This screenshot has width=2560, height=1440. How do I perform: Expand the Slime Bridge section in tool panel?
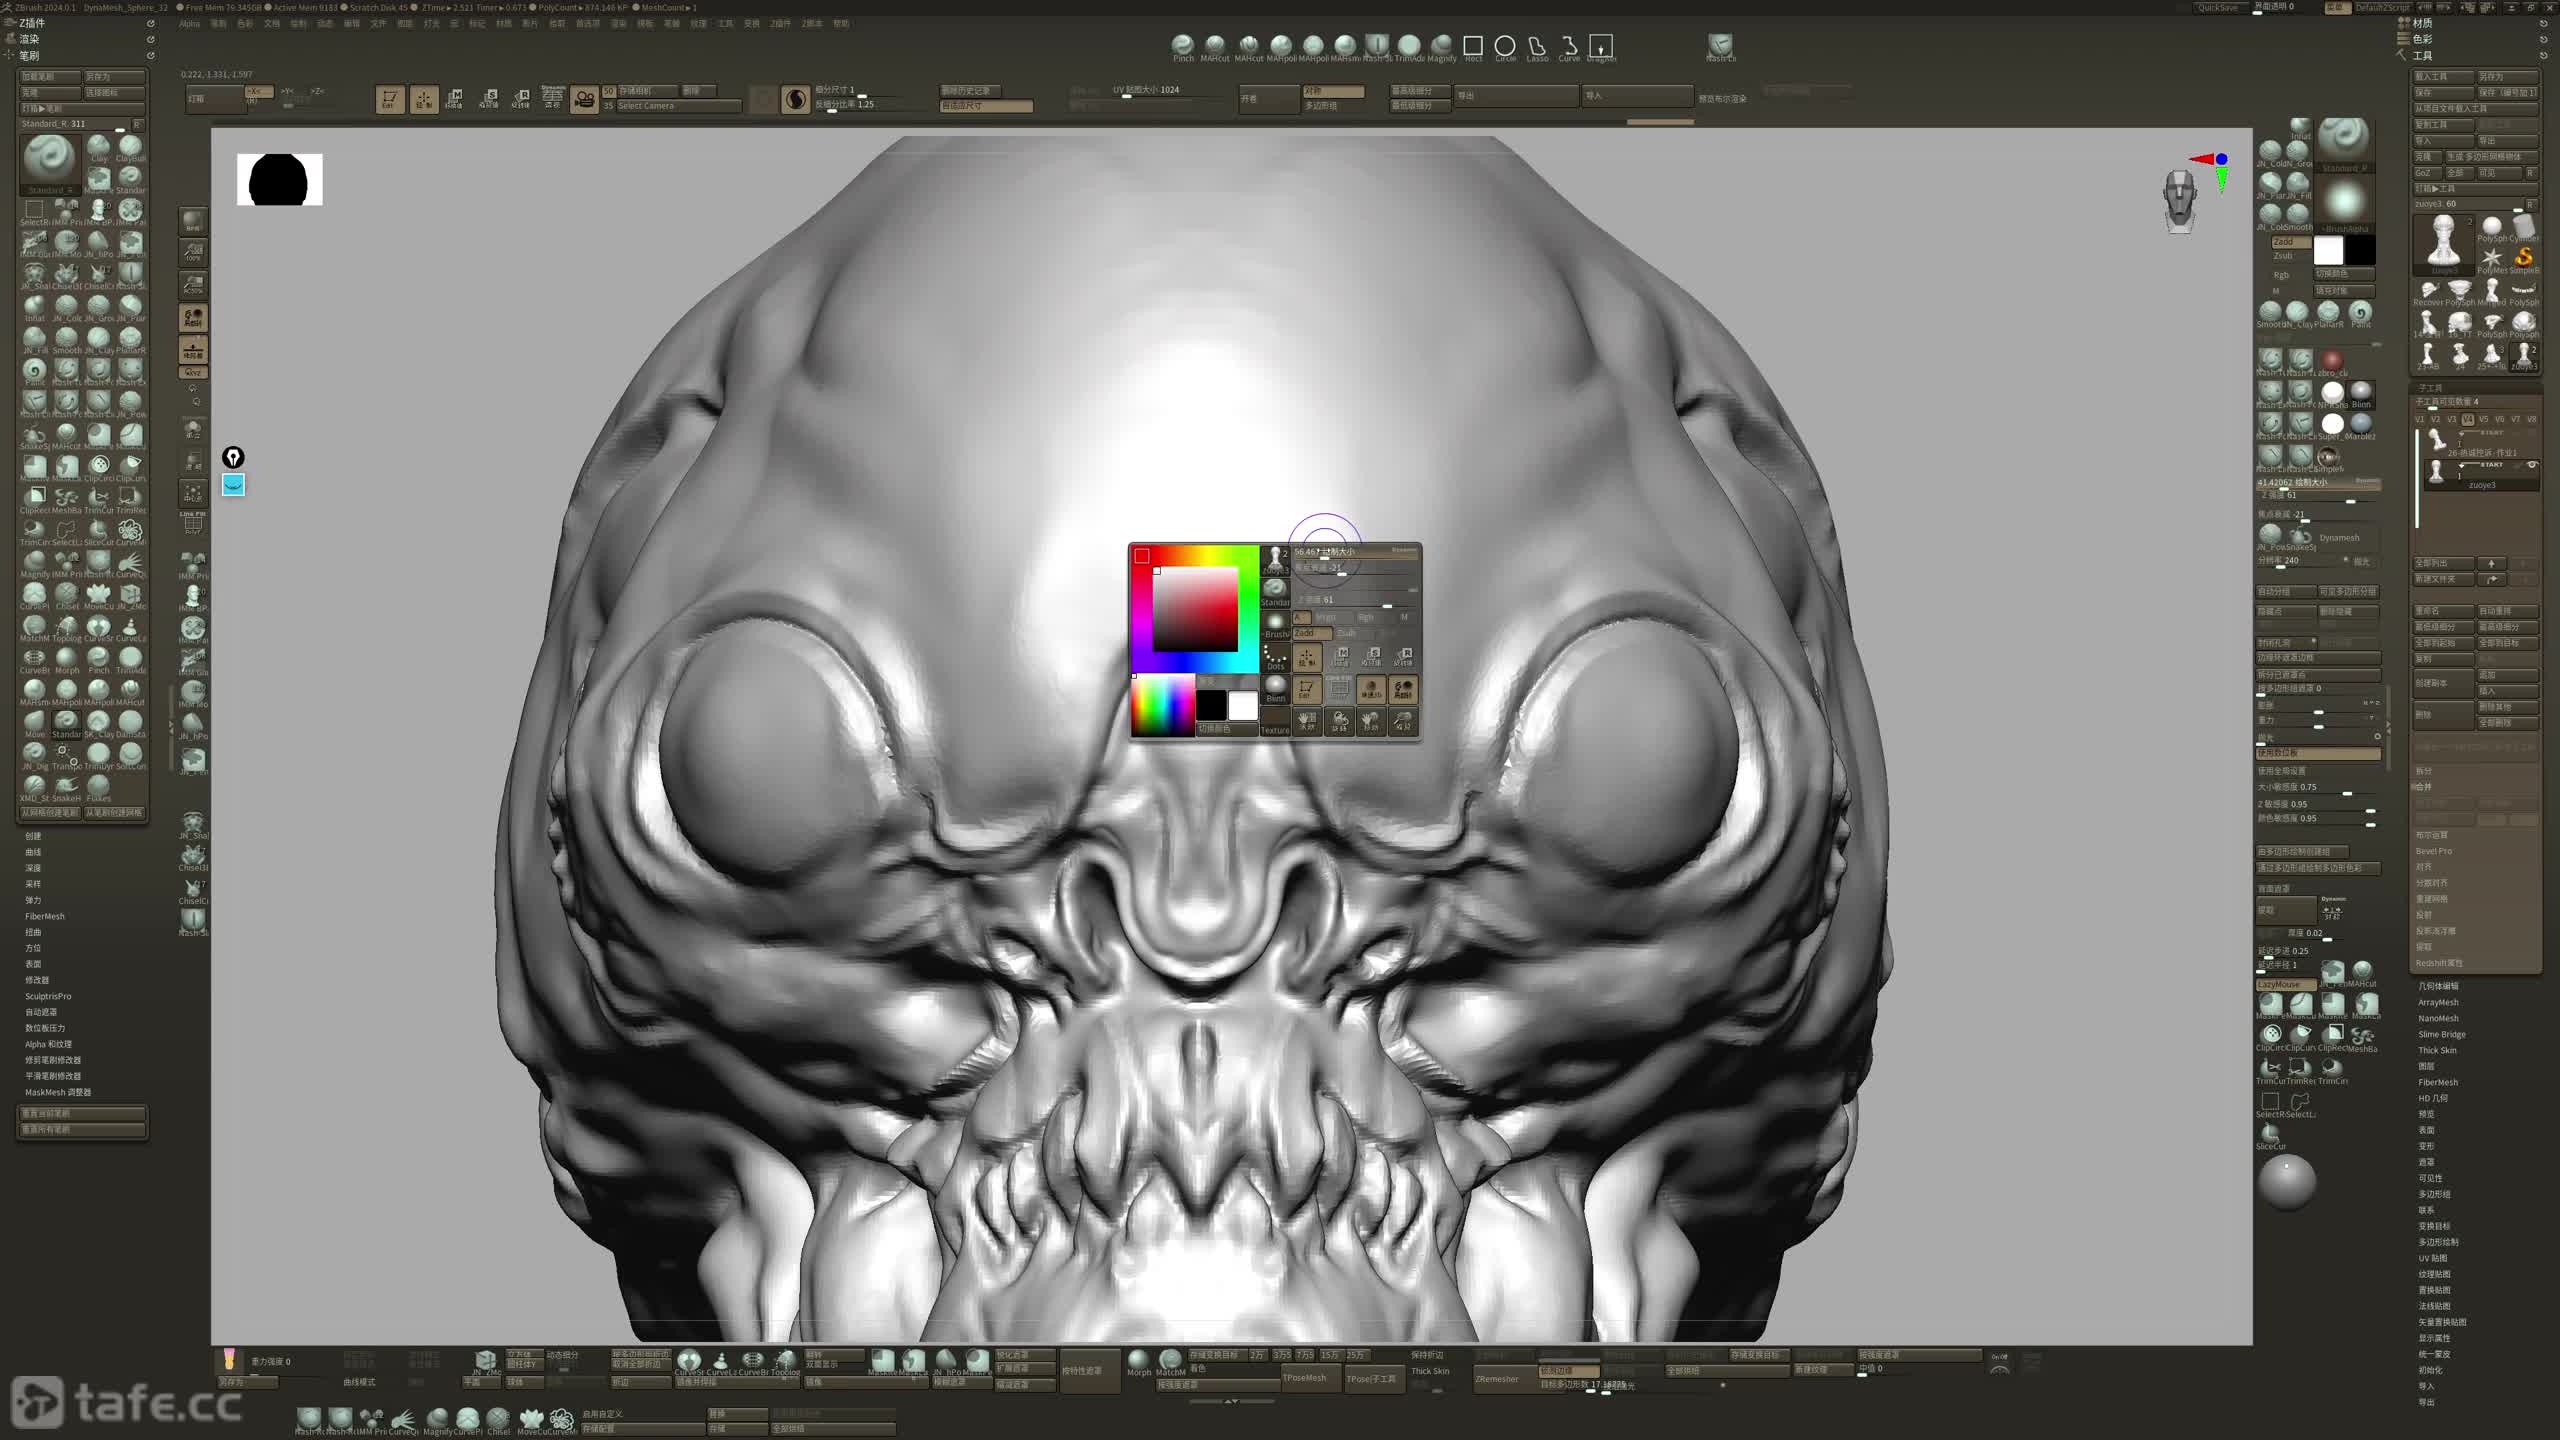tap(2441, 1034)
